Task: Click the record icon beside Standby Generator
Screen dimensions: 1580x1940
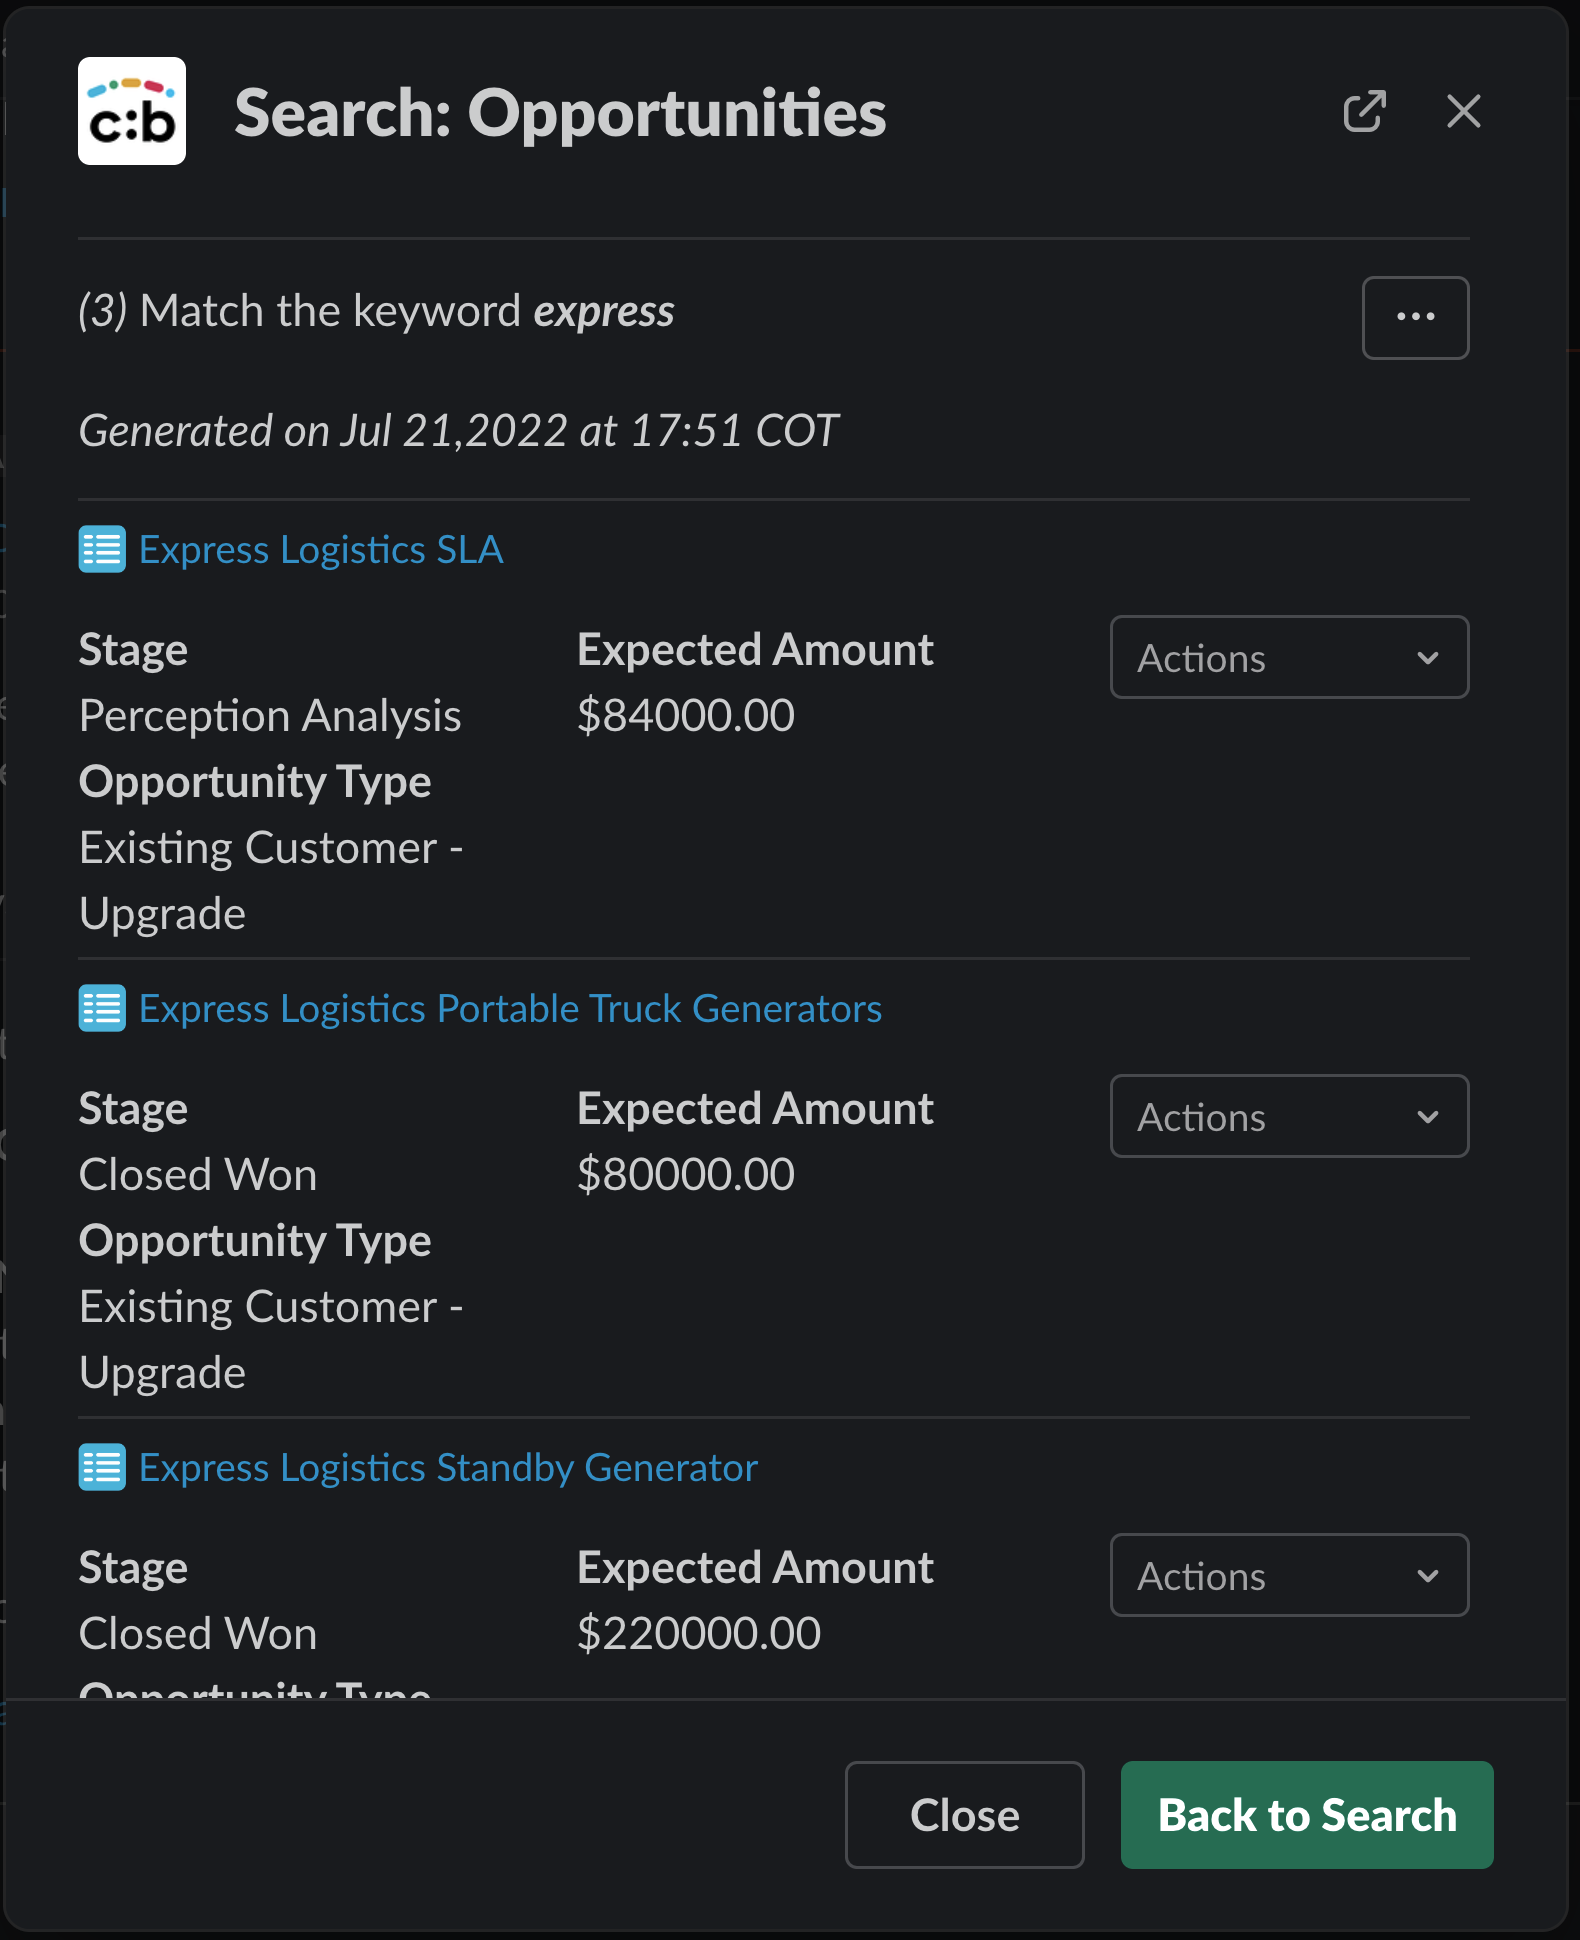Action: coord(102,1467)
